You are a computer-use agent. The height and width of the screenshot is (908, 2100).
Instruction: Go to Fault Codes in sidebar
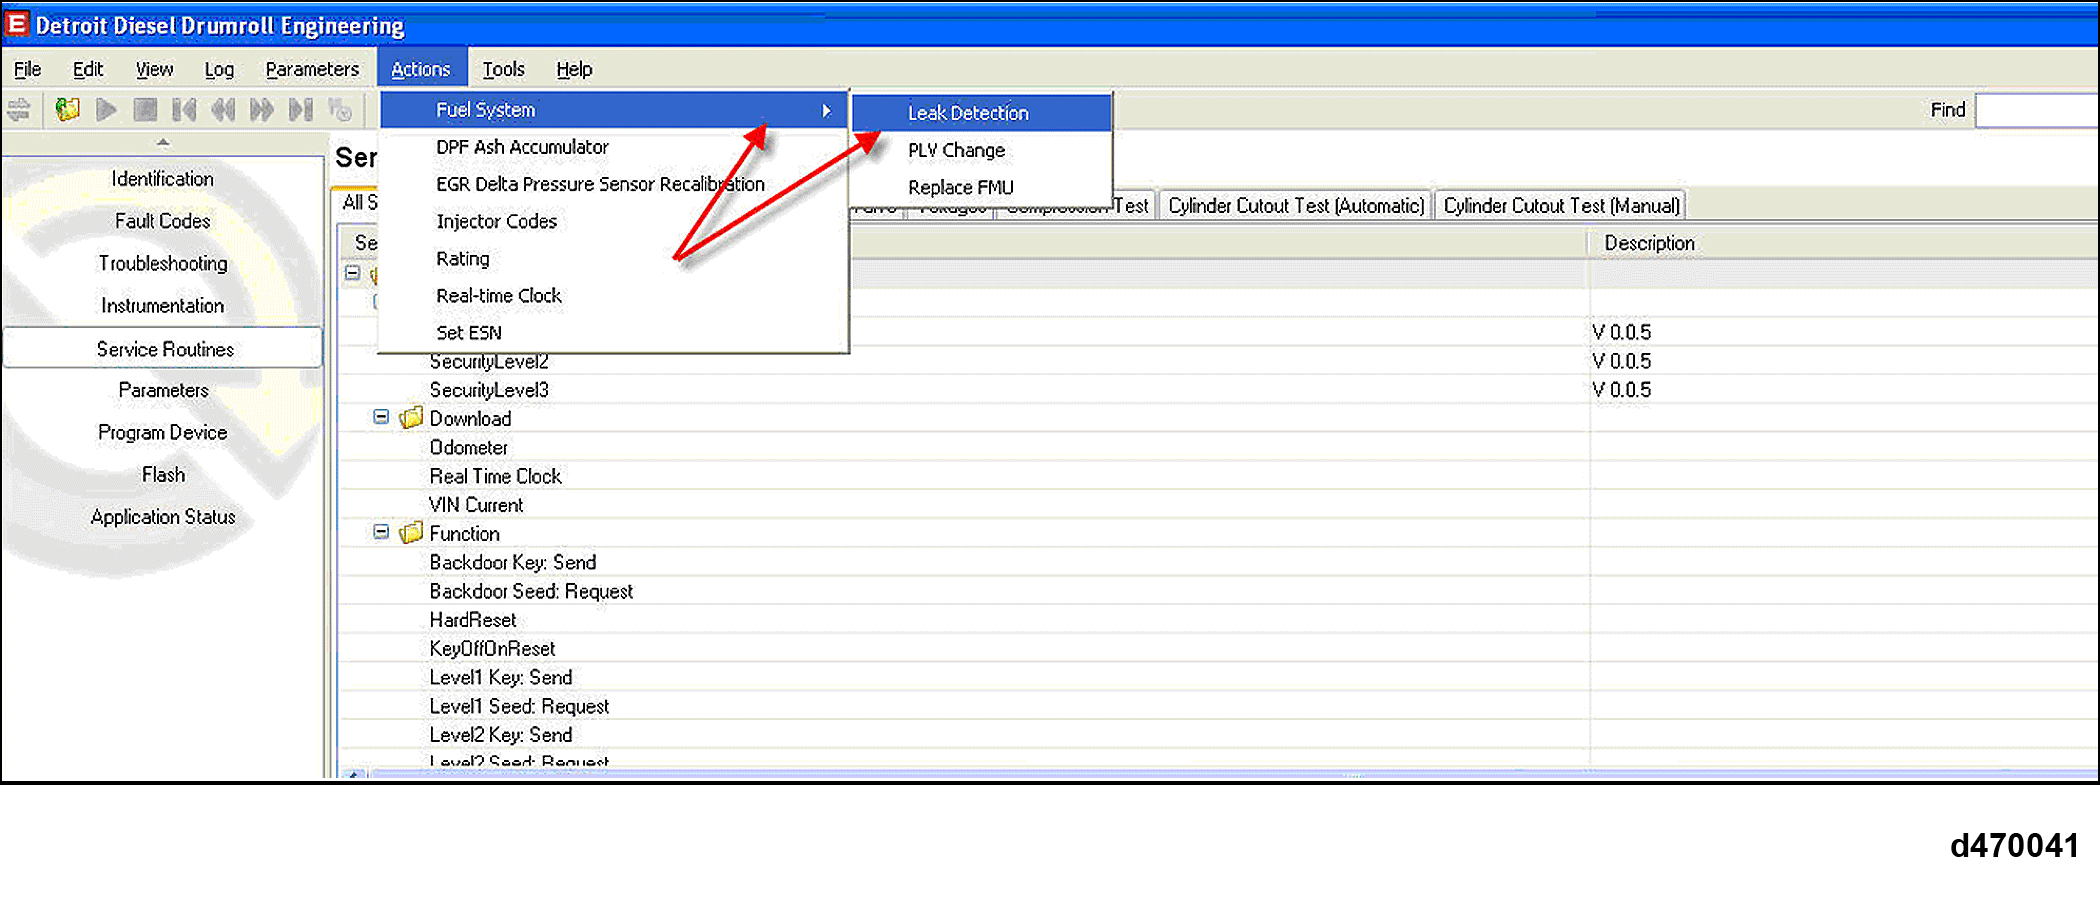coord(162,221)
